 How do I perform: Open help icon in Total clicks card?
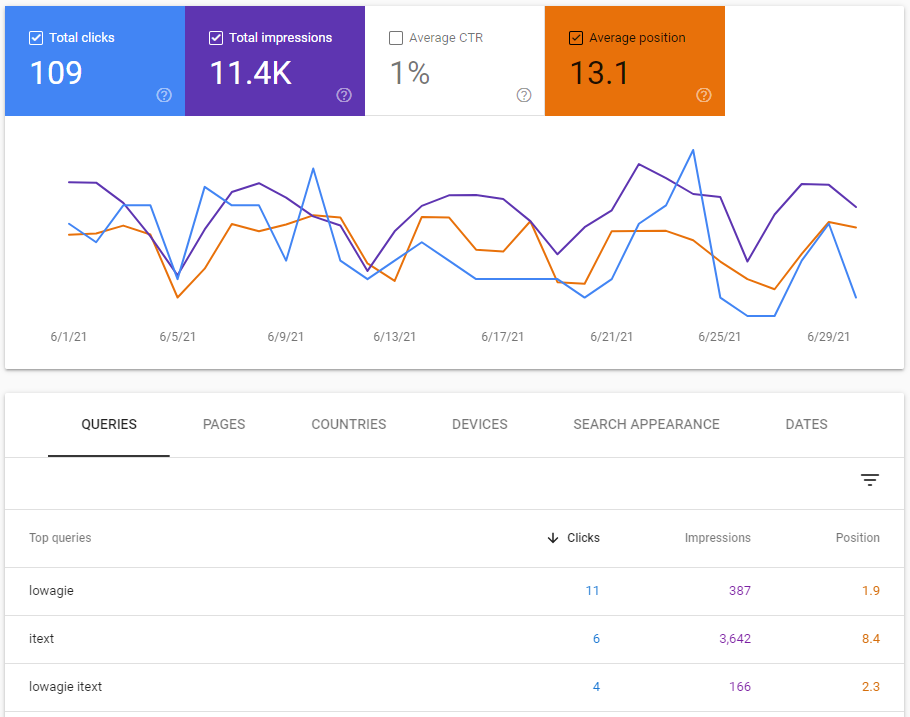pyautogui.click(x=164, y=95)
